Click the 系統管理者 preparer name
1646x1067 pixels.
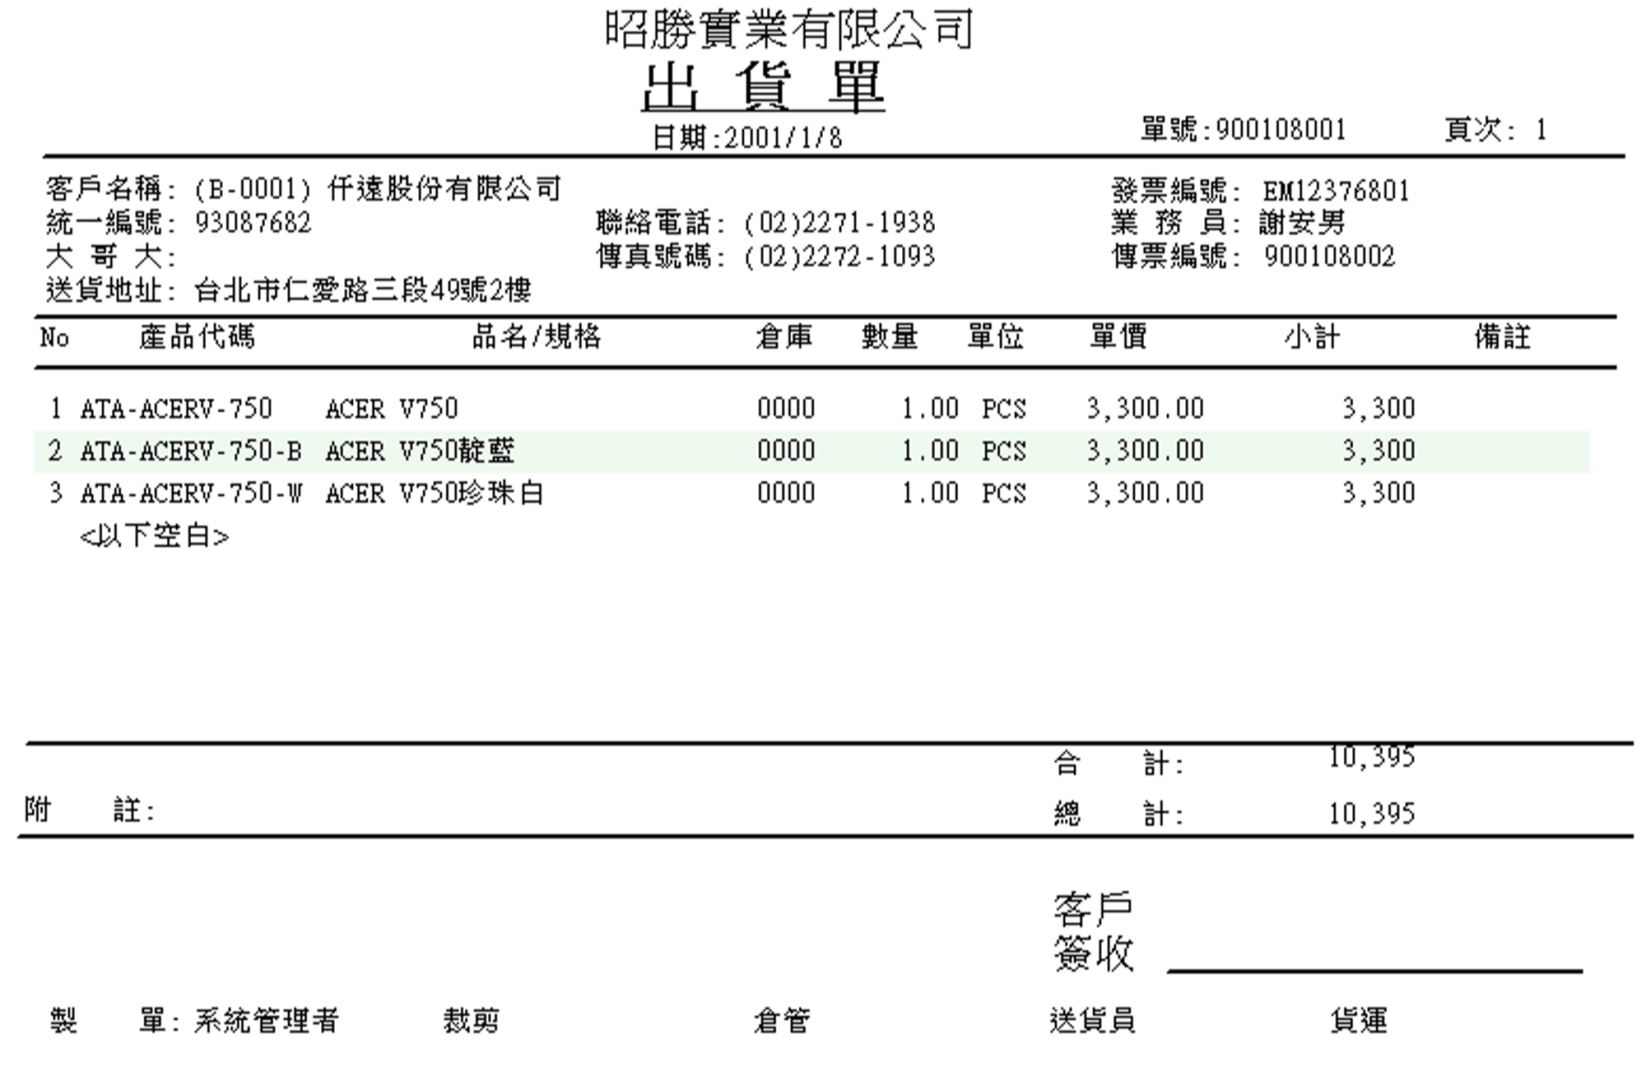click(266, 1021)
